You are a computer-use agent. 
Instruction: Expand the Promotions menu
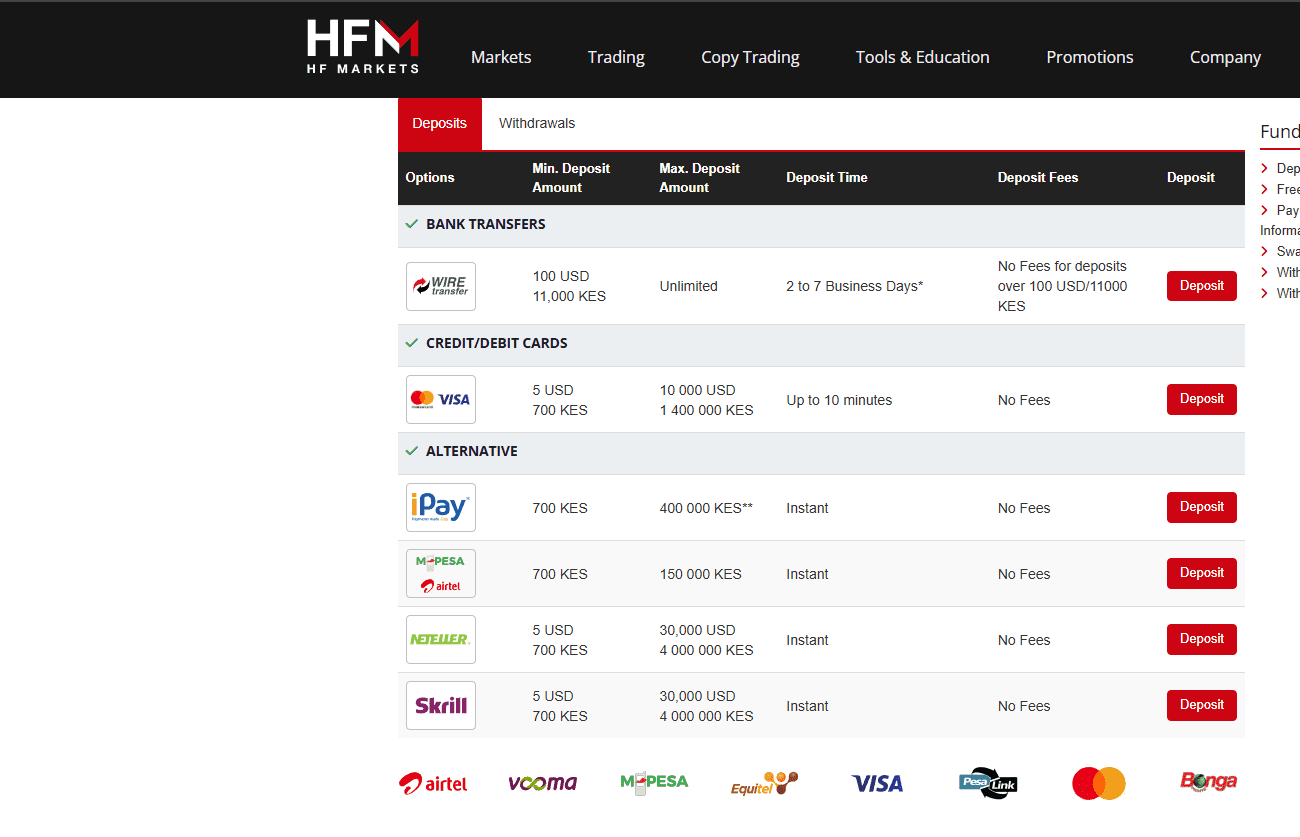[x=1090, y=57]
